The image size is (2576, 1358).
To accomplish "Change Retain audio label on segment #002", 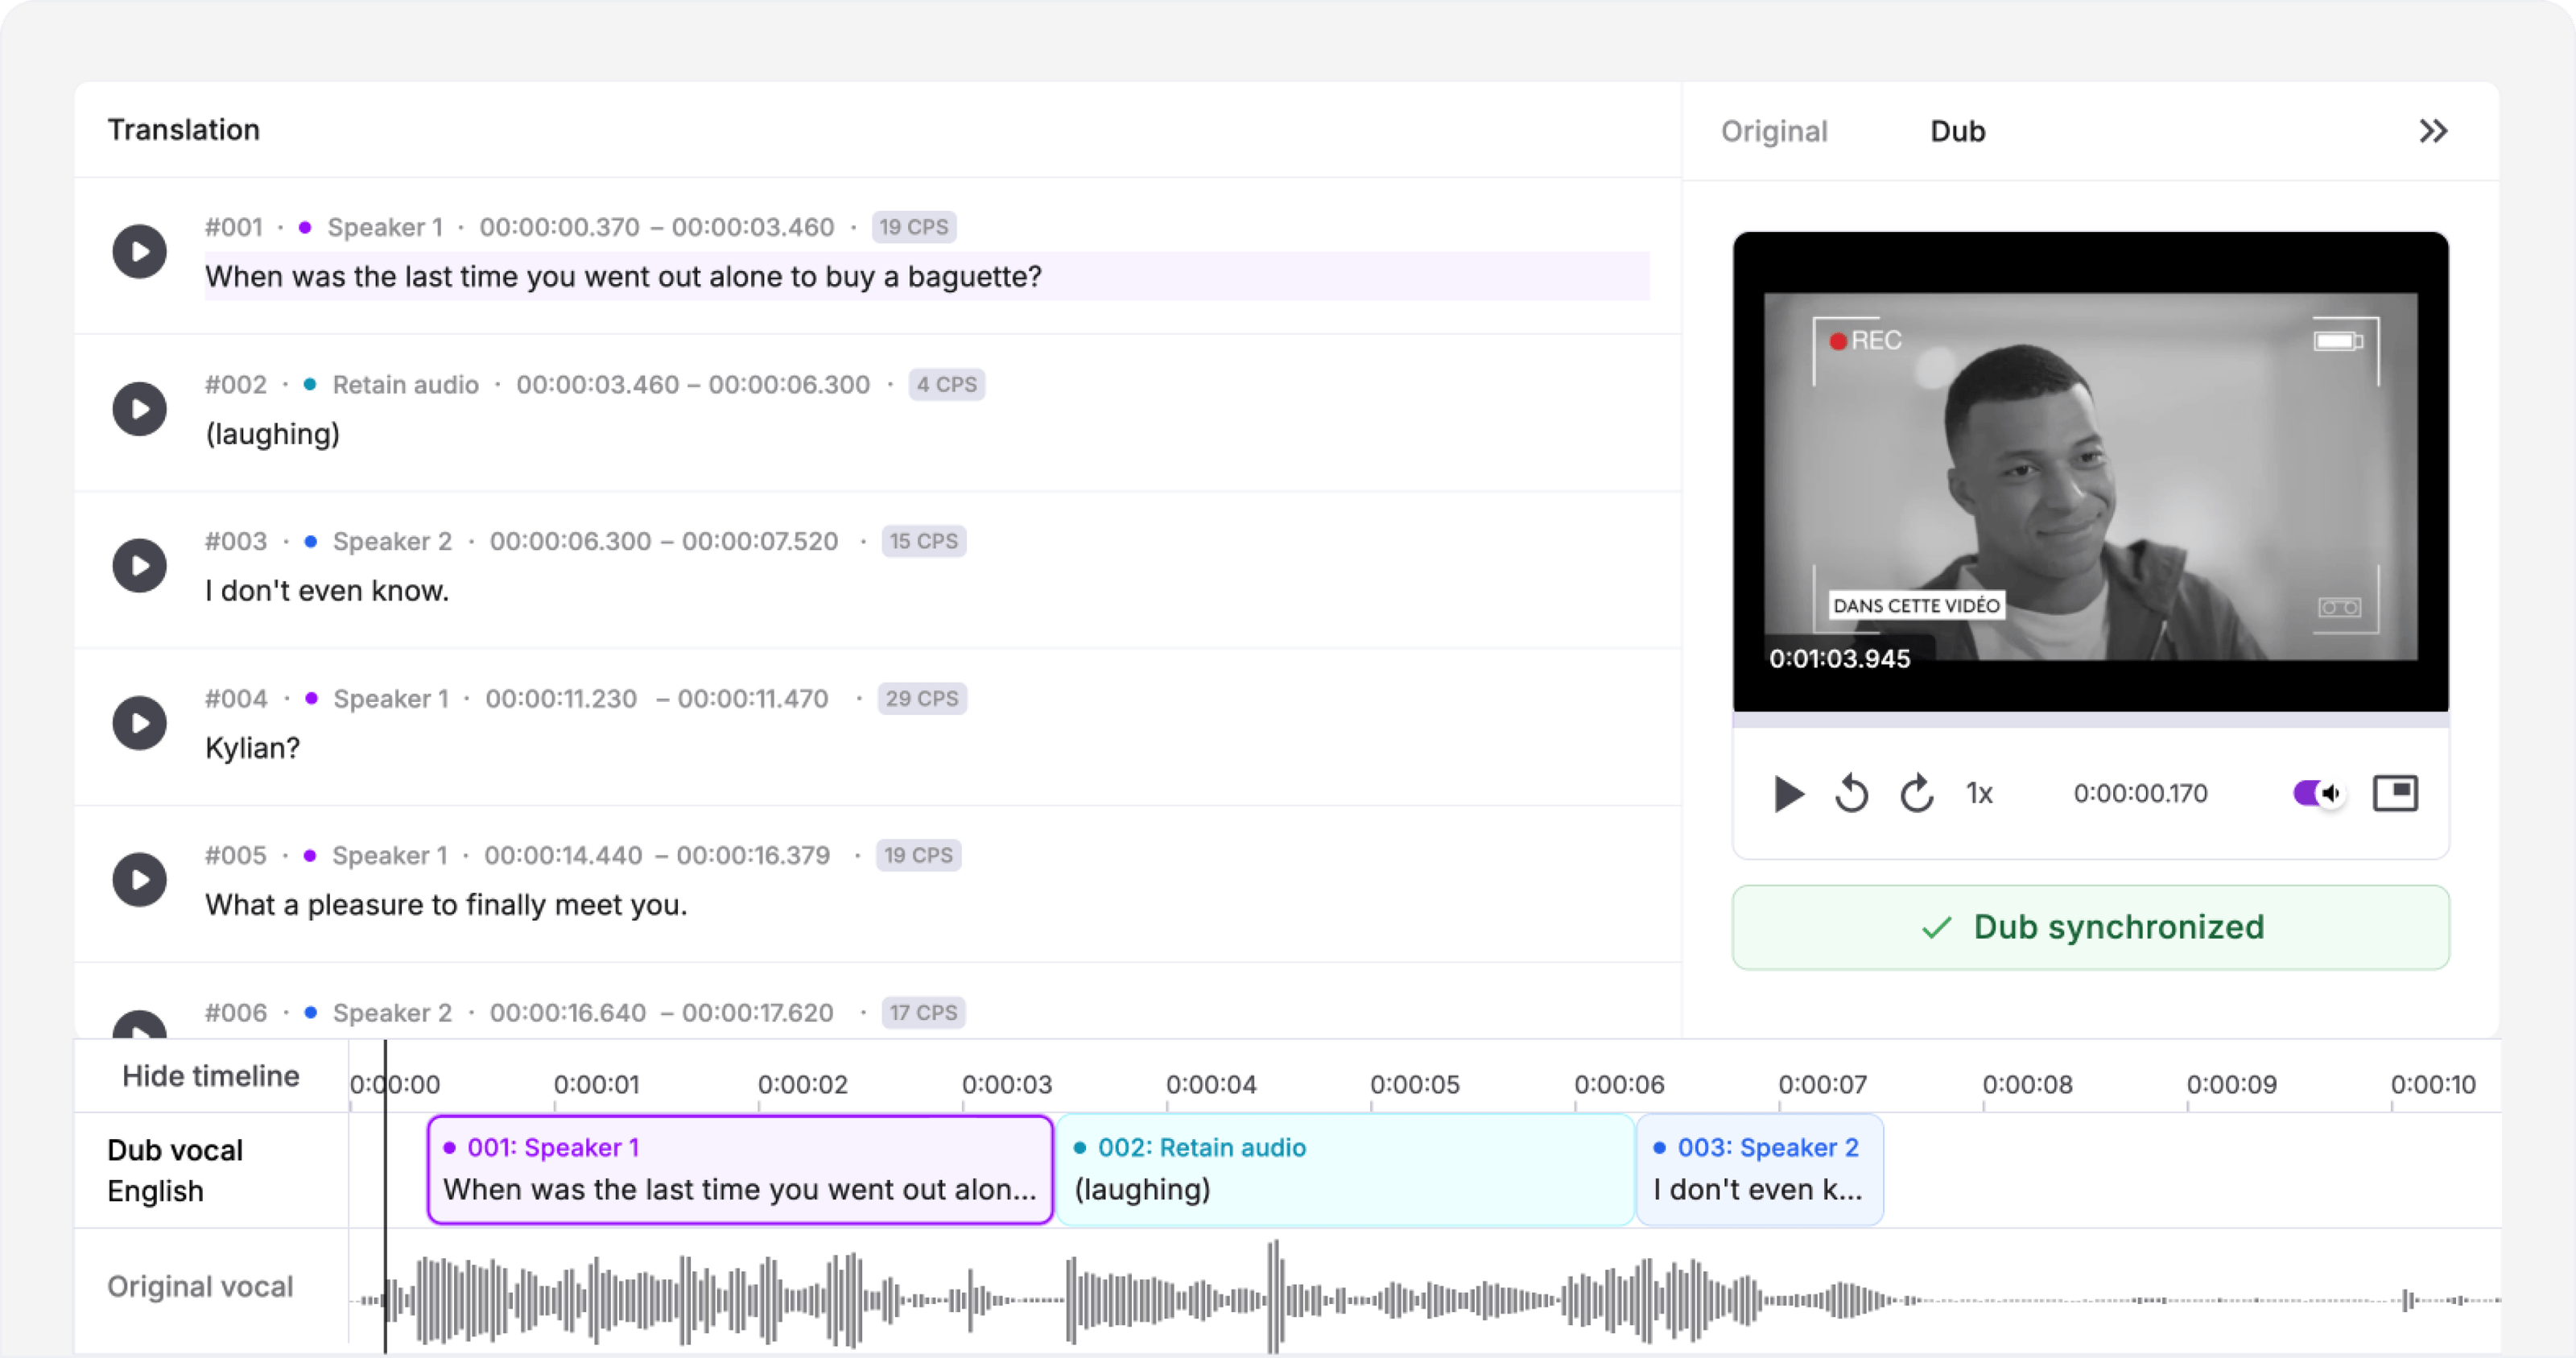I will click(x=405, y=385).
